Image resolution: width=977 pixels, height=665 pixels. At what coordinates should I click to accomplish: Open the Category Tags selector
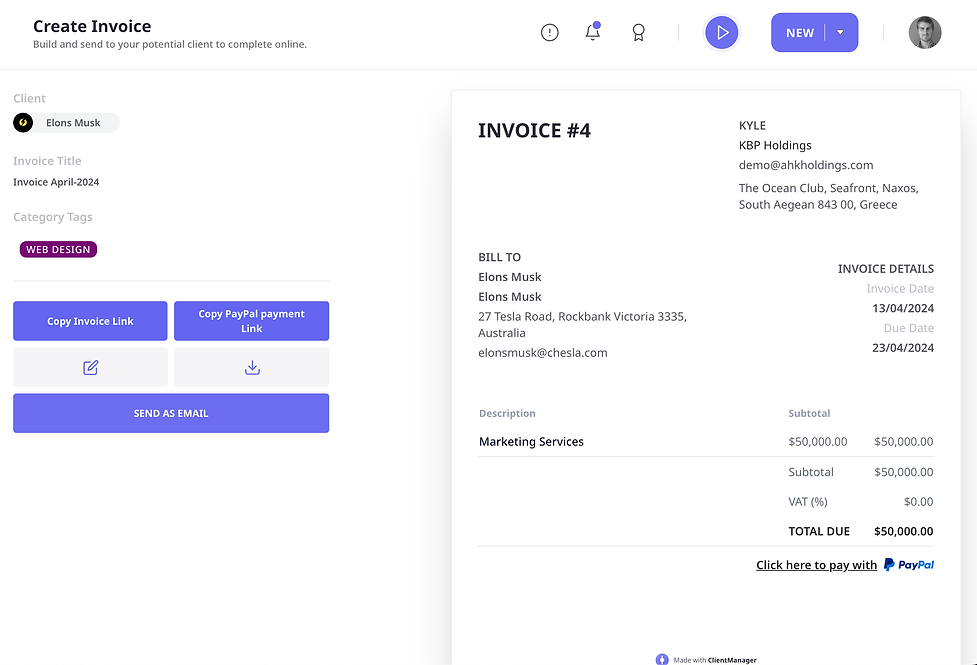(x=52, y=216)
